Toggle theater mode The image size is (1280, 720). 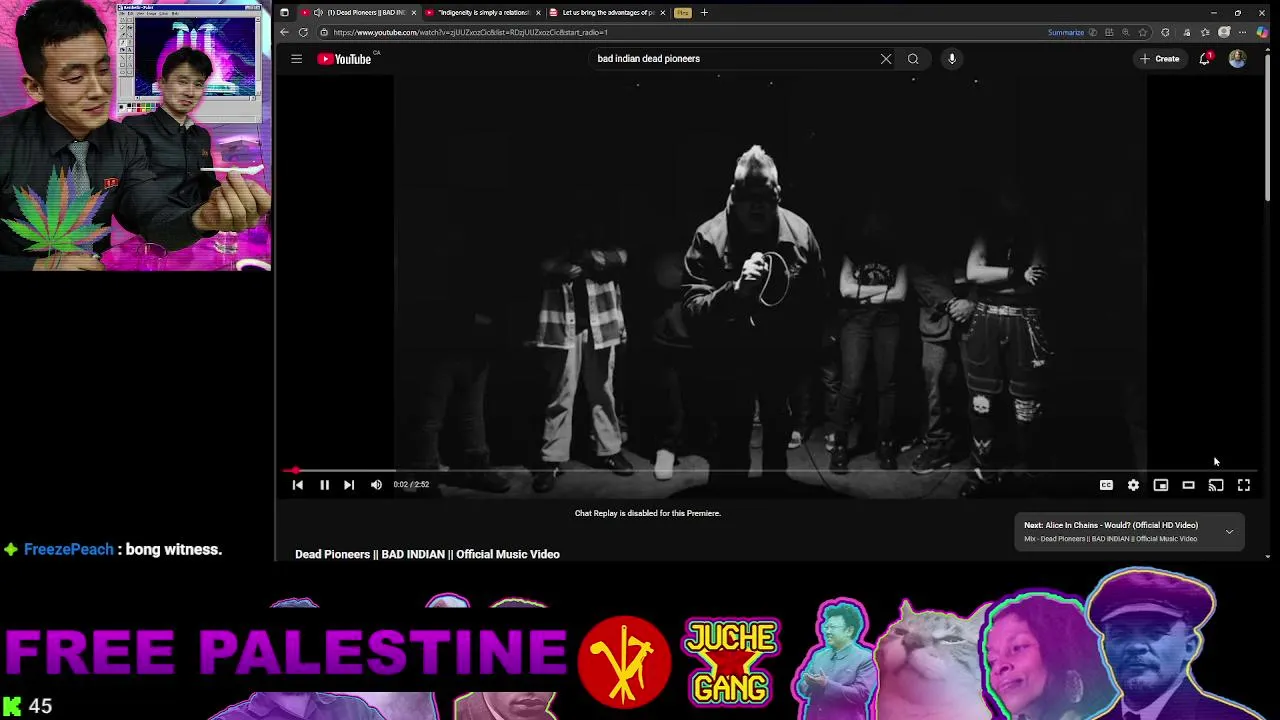[x=1188, y=485]
